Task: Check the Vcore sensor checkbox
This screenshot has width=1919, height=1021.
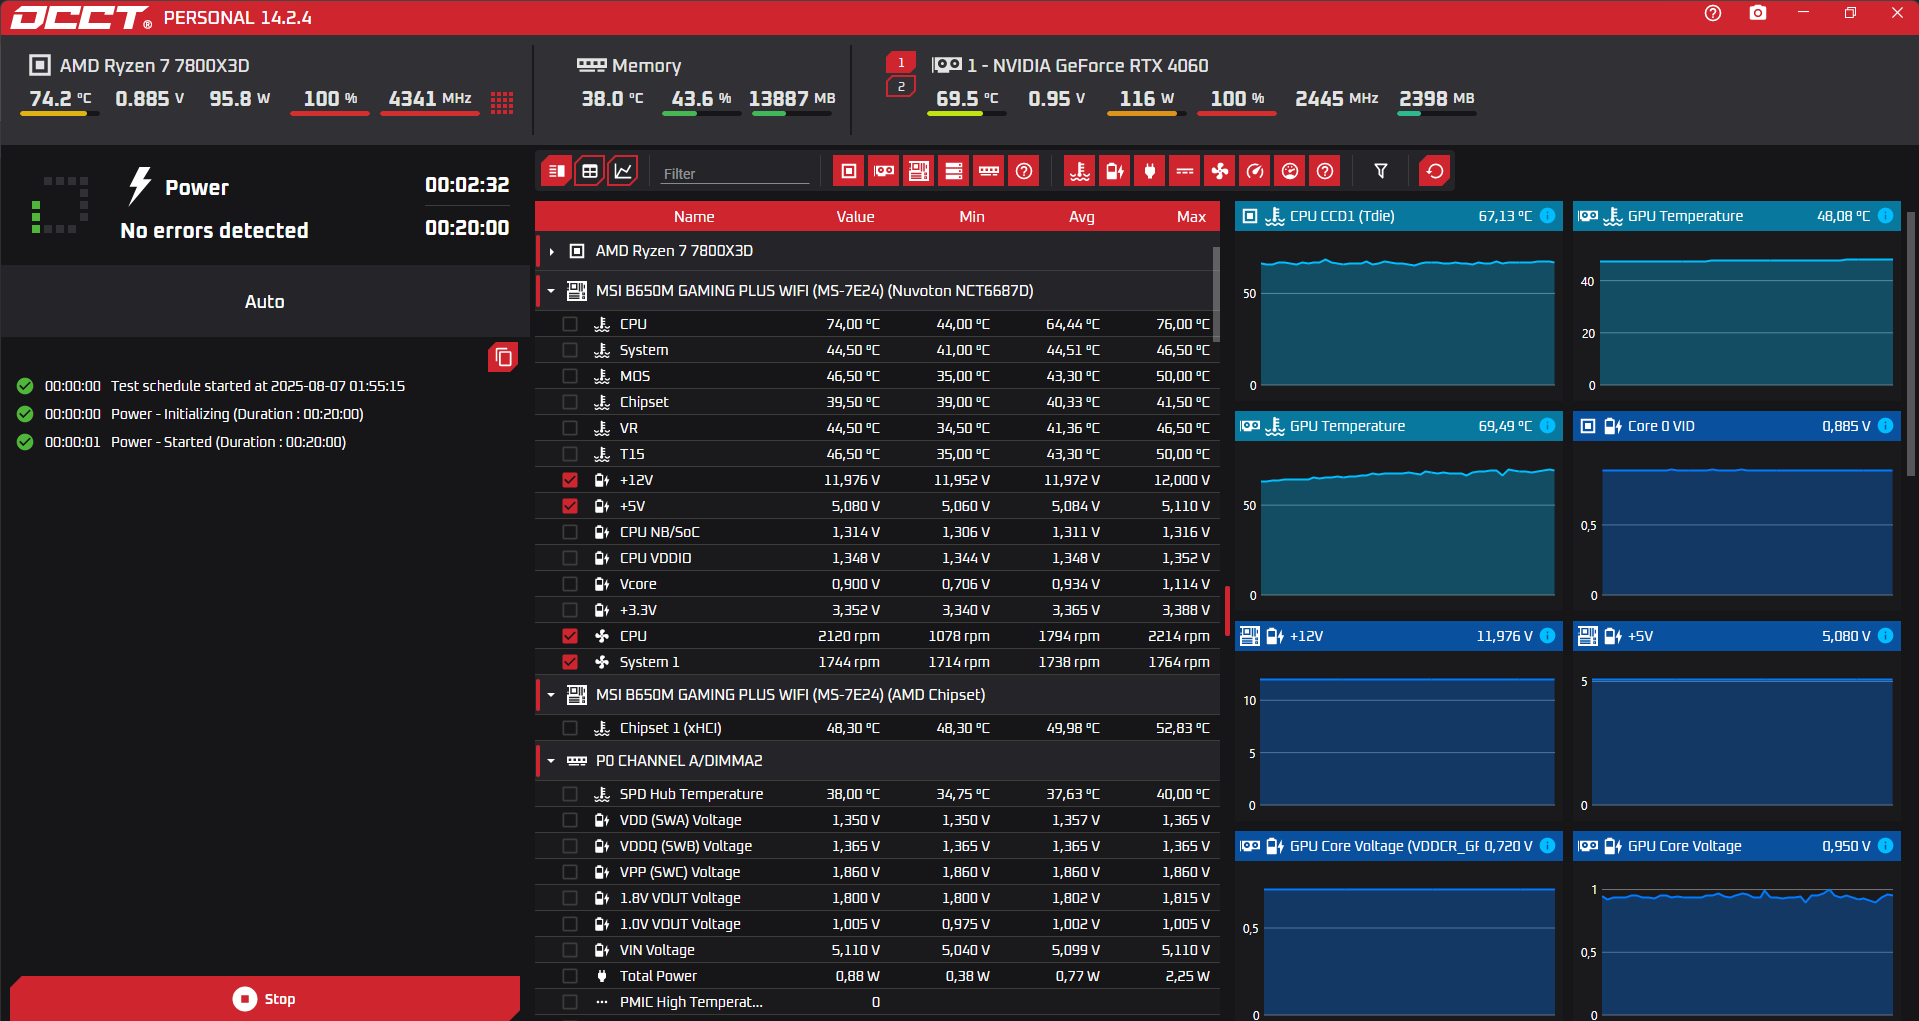Action: tap(570, 584)
